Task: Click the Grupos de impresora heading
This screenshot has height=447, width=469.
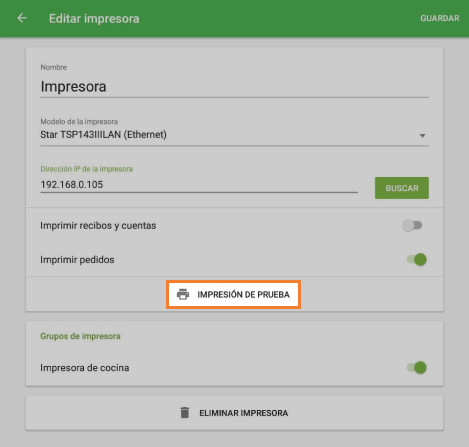Action: [80, 336]
